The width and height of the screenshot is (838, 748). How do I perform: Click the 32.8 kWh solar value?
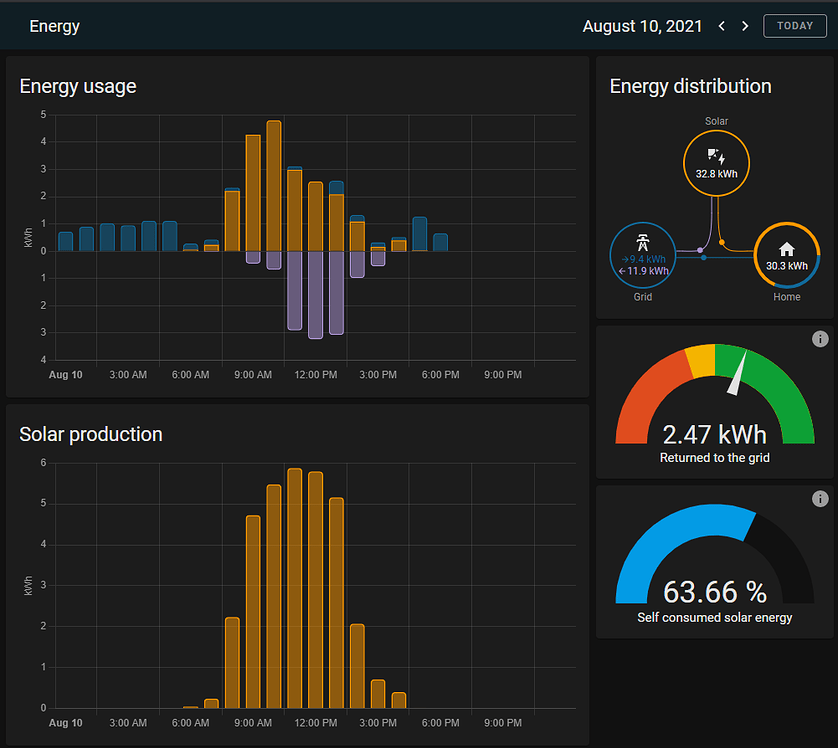[x=716, y=173]
